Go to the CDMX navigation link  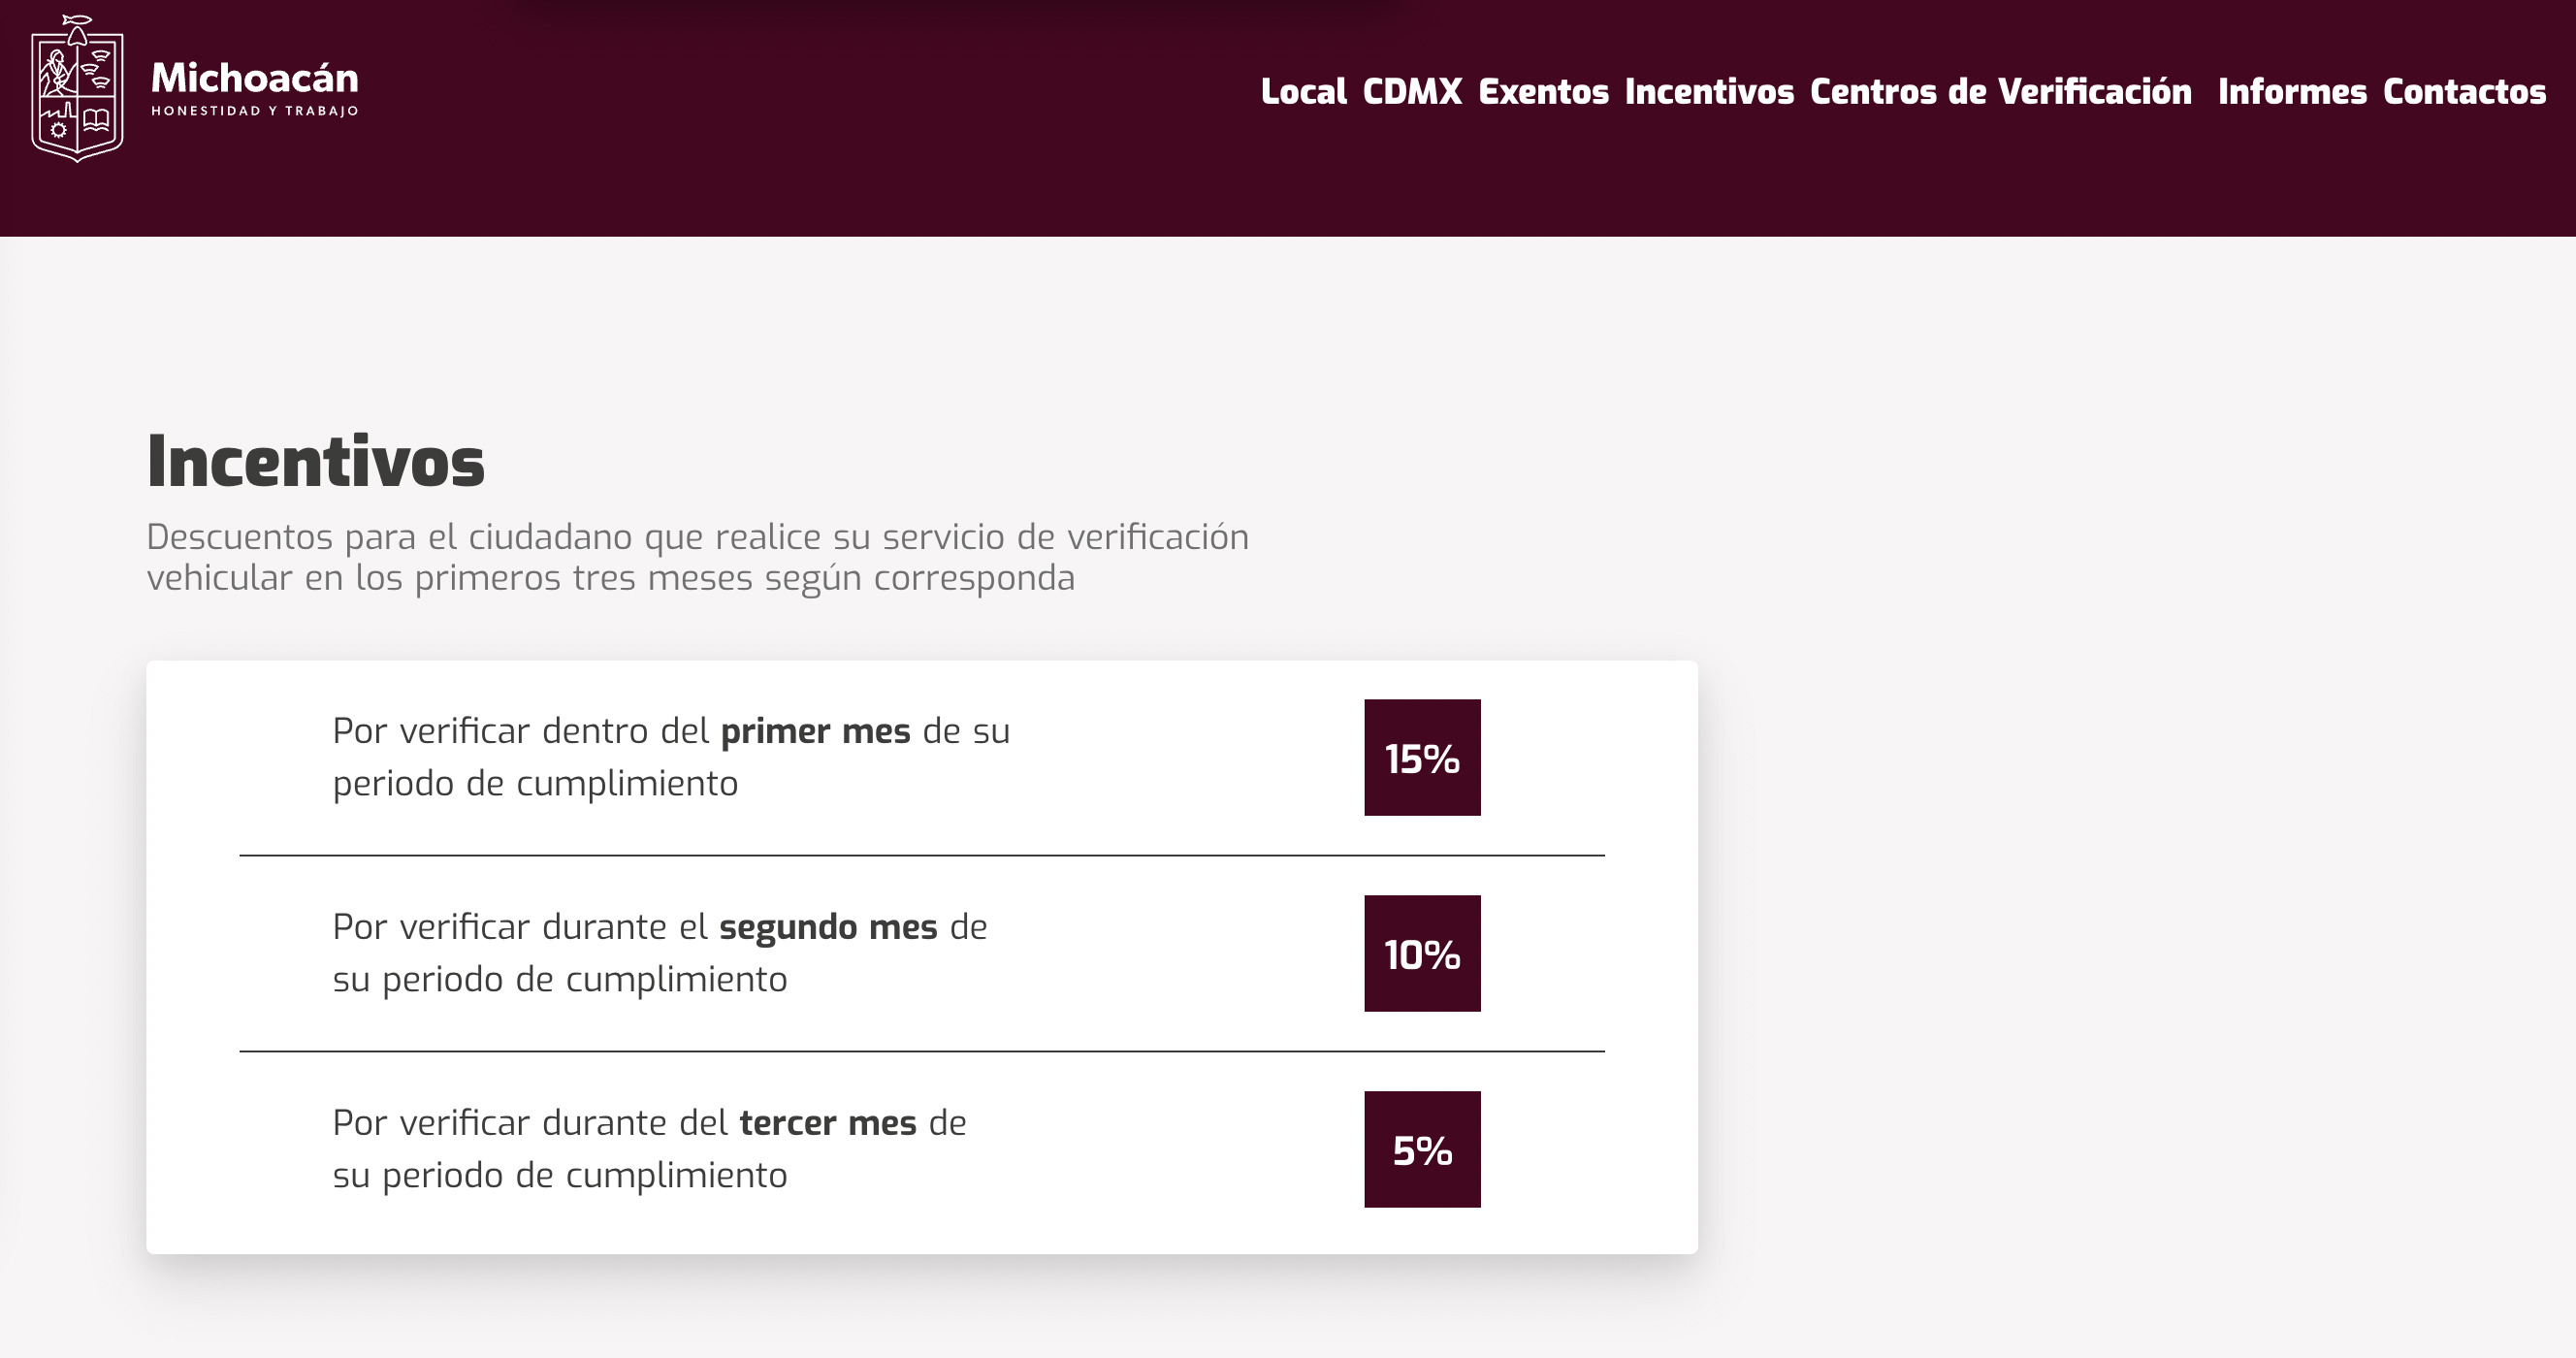(x=1411, y=92)
